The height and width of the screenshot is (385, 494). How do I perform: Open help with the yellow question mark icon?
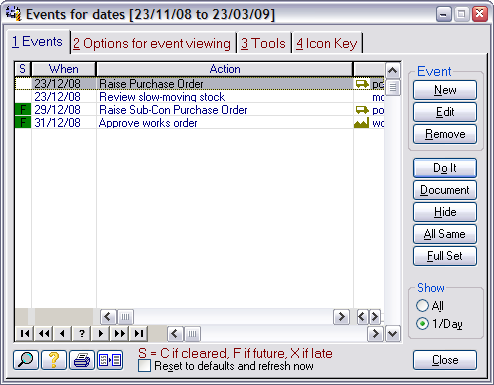point(54,360)
